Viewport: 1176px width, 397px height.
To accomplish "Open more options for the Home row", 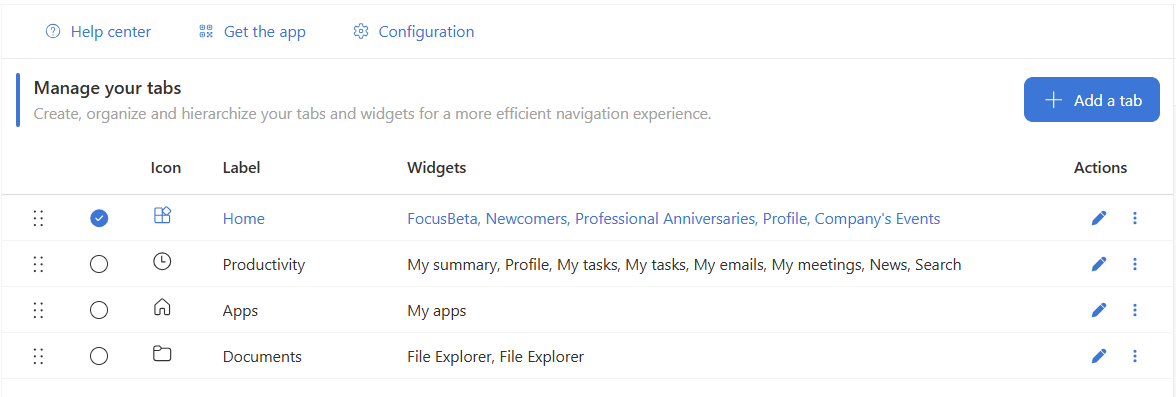I will pos(1135,218).
